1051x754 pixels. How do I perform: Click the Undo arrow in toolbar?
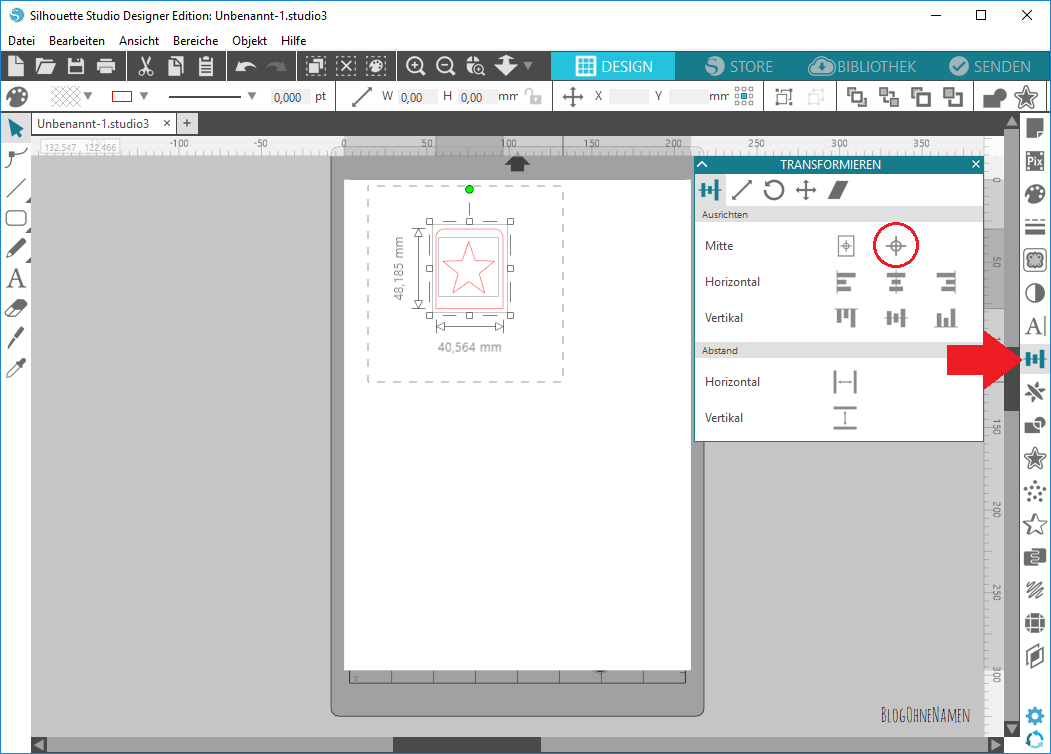[245, 67]
